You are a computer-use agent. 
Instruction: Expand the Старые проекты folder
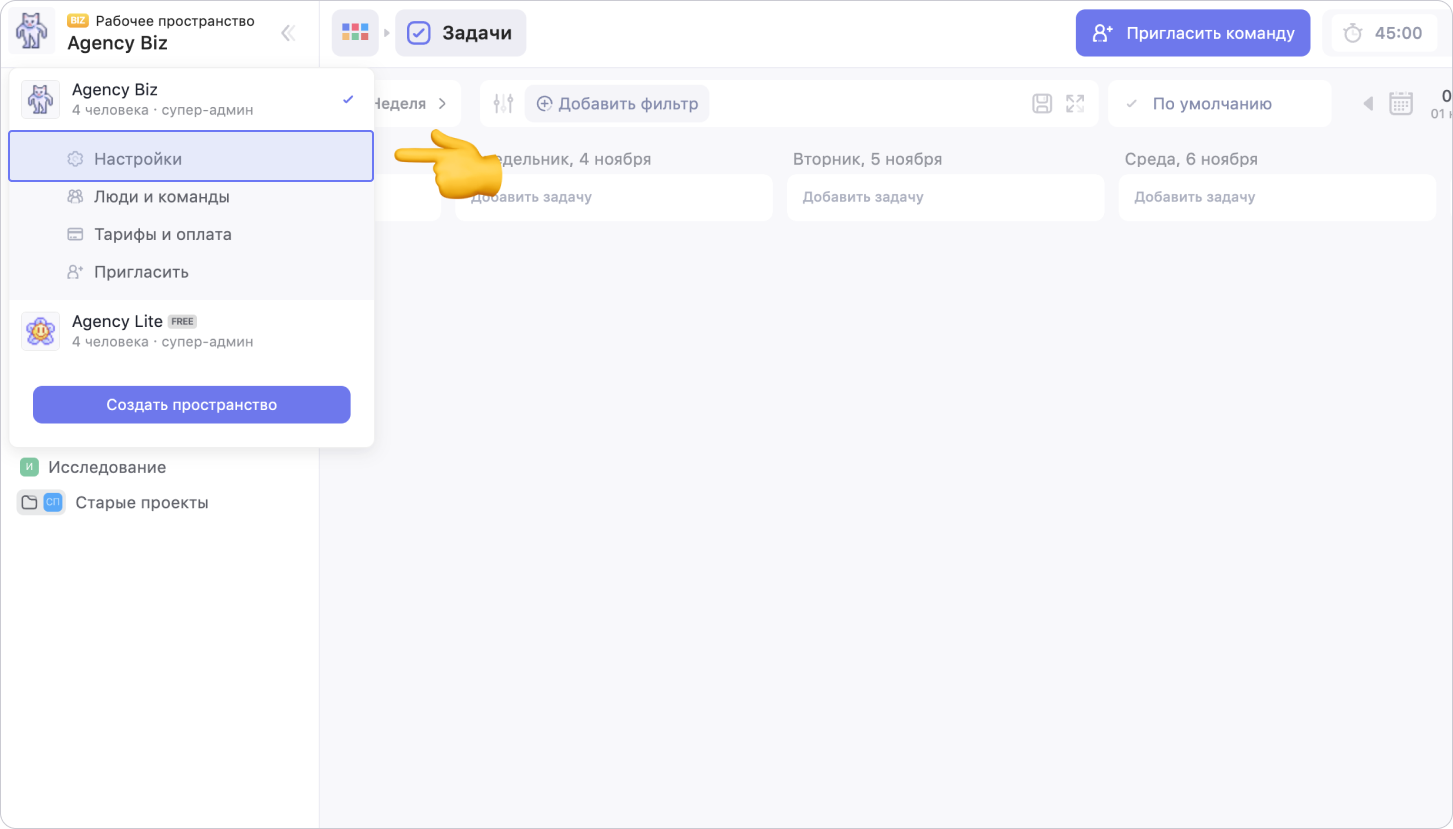coord(29,502)
